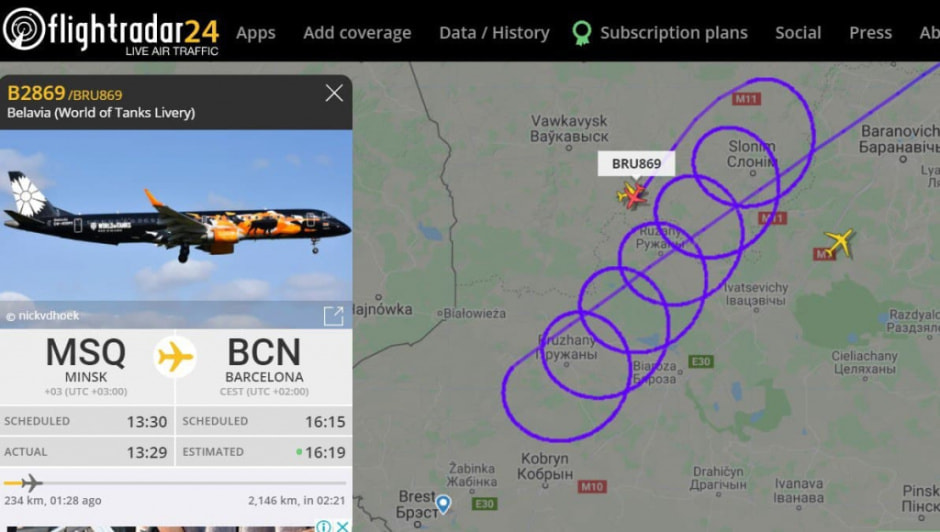Click the Flightradar24 radar logo
940x532 pixels.
23,28
